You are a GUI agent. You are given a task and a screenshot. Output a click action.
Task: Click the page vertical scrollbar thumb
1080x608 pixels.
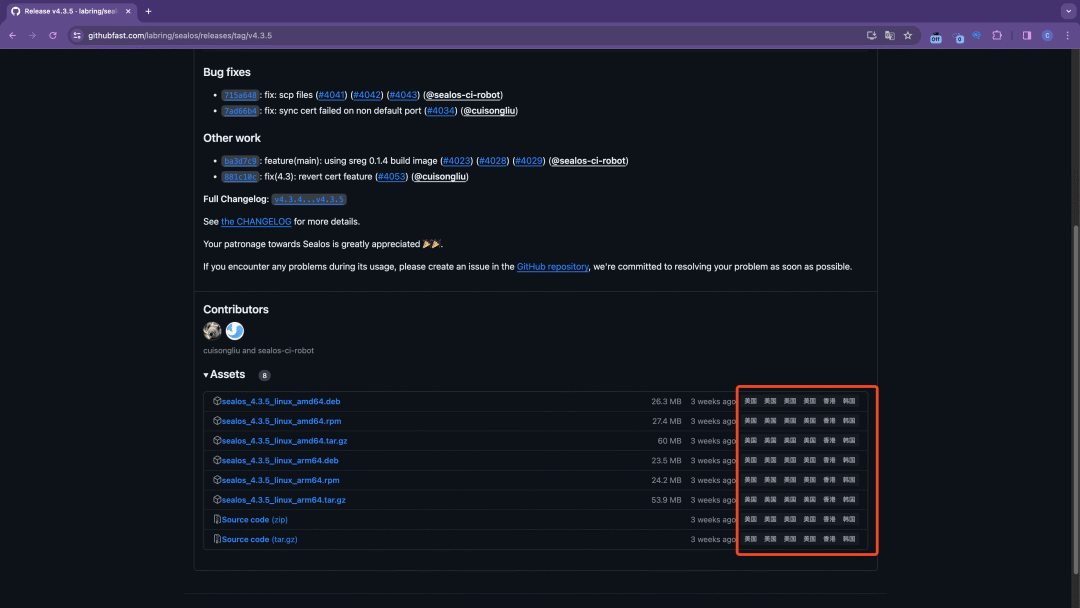pos(1075,399)
